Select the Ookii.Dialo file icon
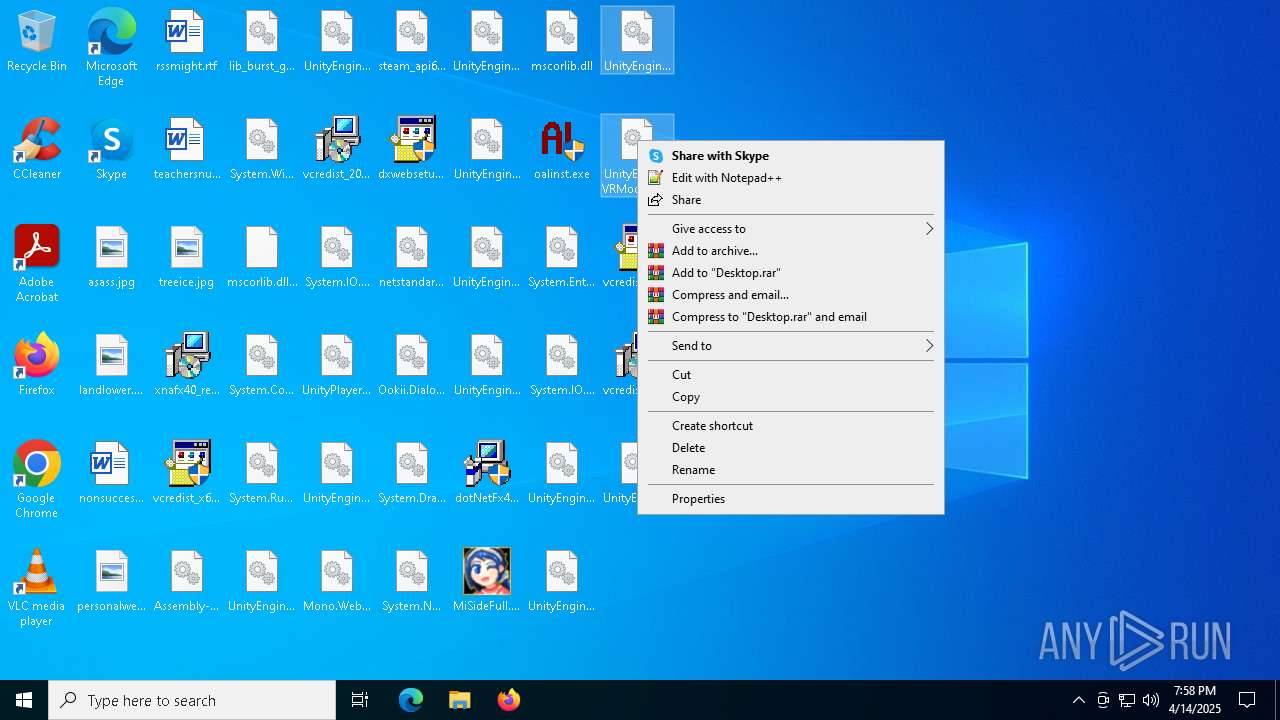This screenshot has height=720, width=1280. (412, 365)
